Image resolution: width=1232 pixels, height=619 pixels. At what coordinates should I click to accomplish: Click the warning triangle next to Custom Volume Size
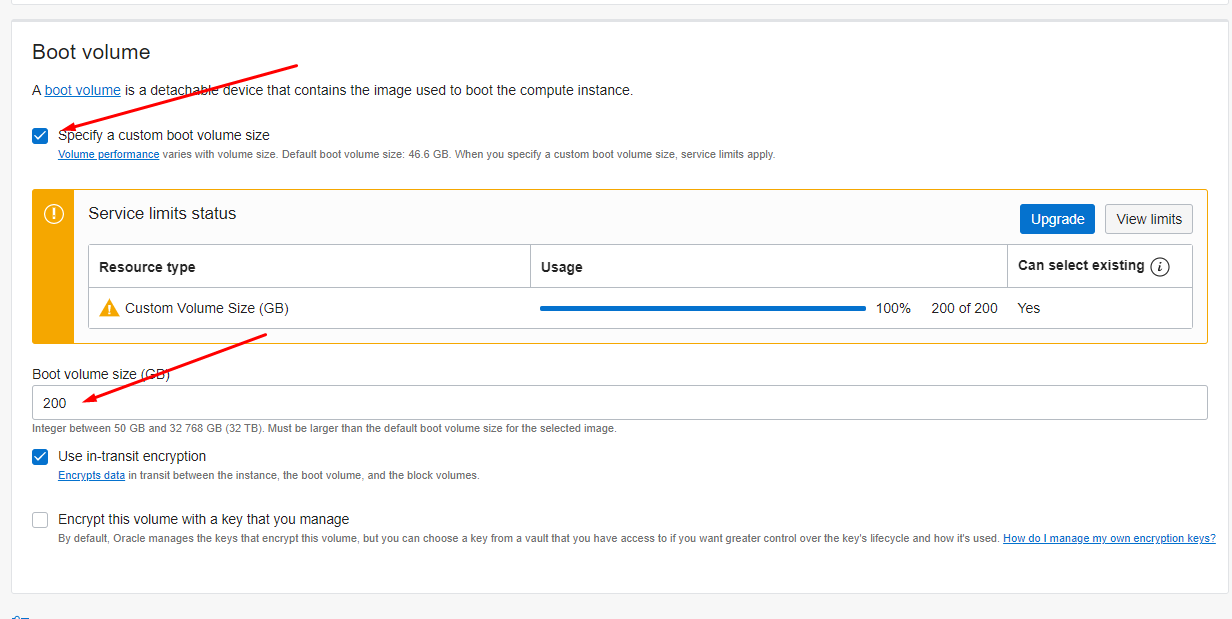(x=110, y=308)
